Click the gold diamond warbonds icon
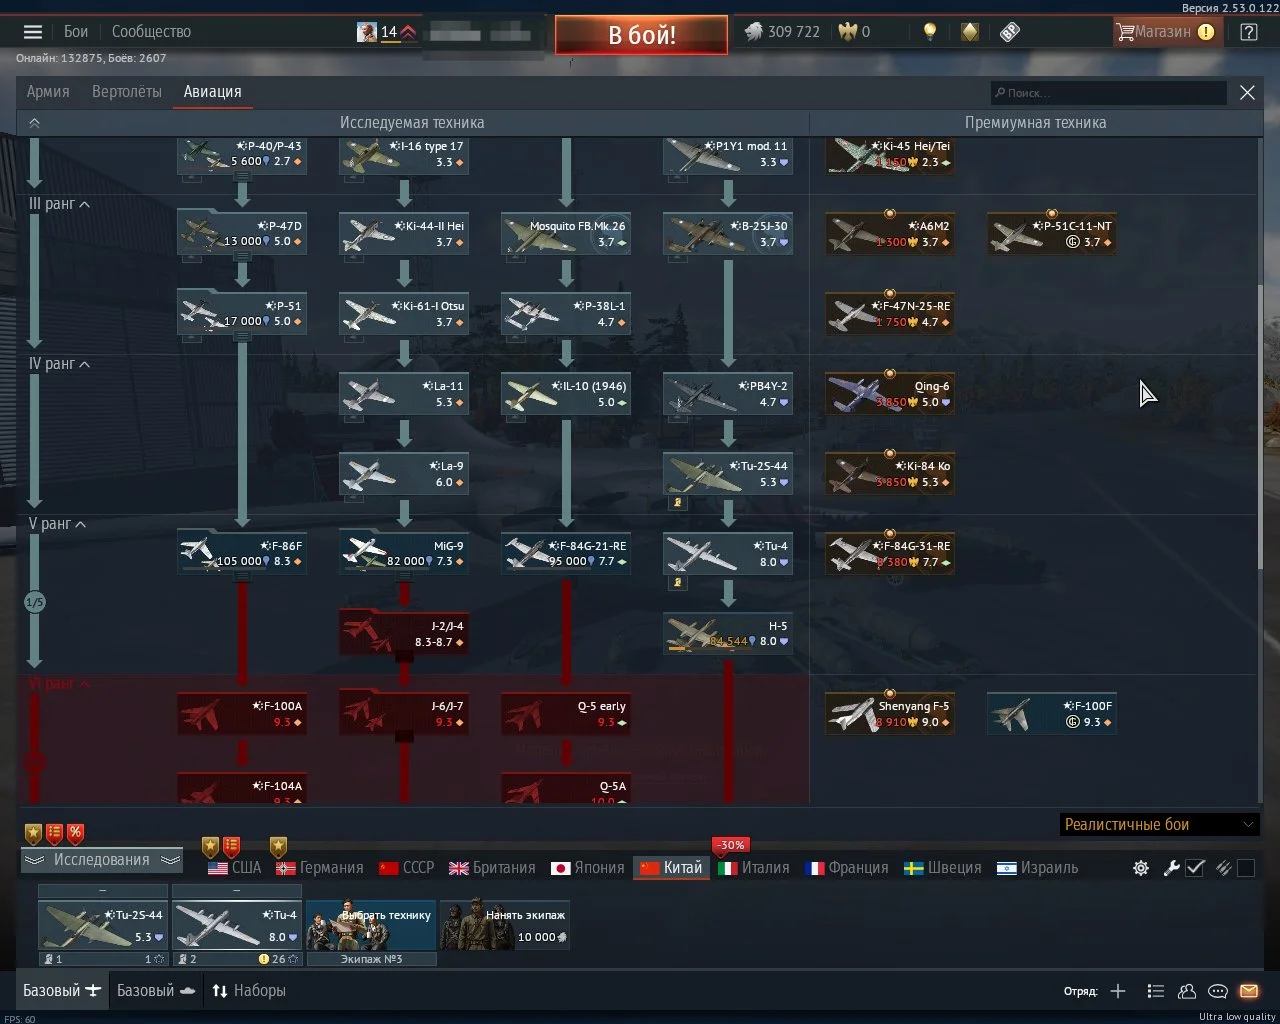The image size is (1280, 1024). click(970, 32)
